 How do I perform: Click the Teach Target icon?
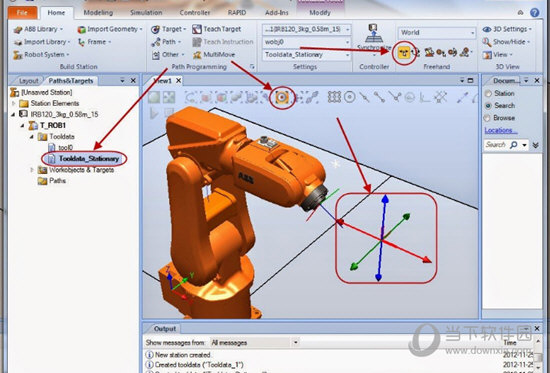[197, 29]
